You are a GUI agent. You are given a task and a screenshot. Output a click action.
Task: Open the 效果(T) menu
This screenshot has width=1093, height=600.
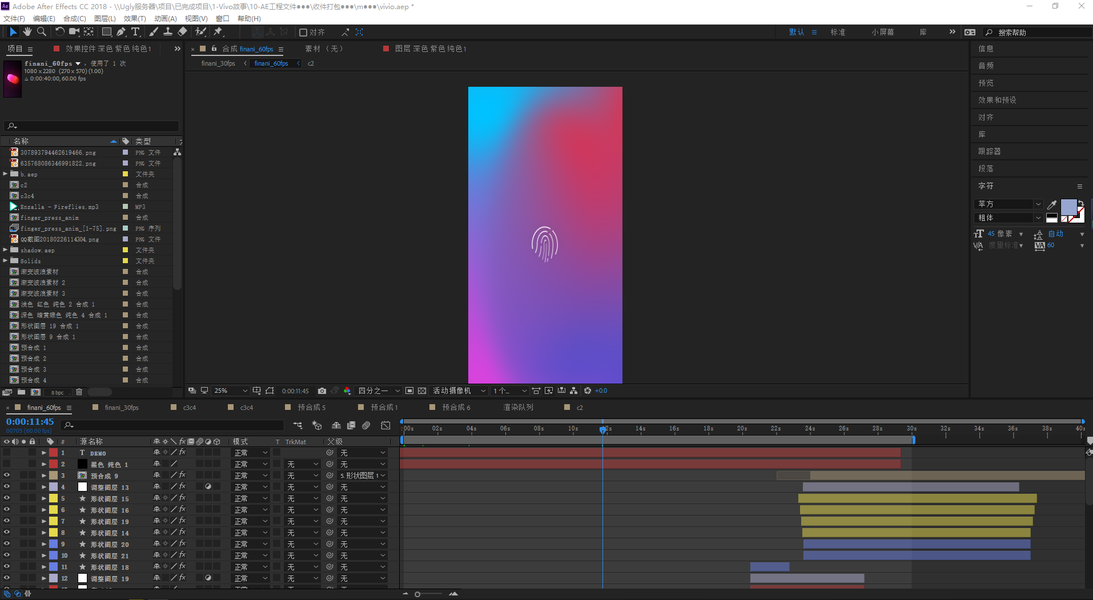point(135,19)
